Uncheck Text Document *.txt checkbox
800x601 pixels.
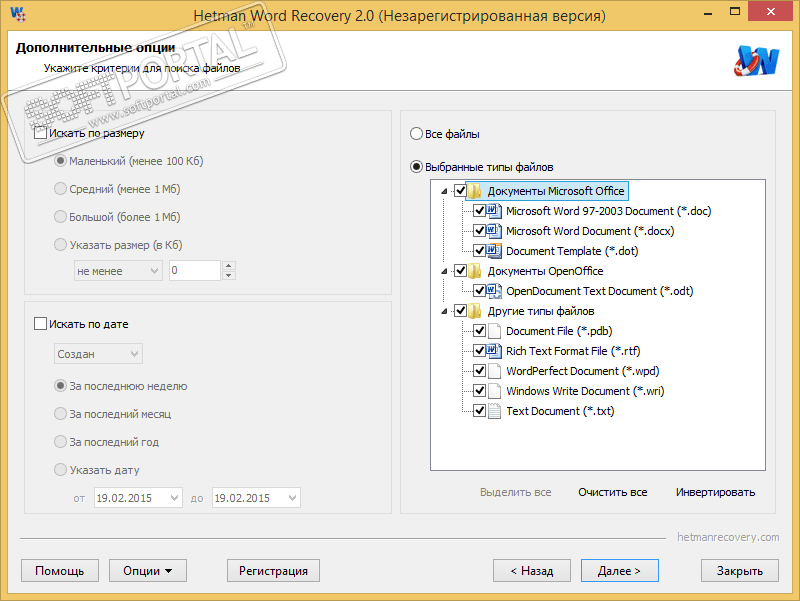coord(479,411)
